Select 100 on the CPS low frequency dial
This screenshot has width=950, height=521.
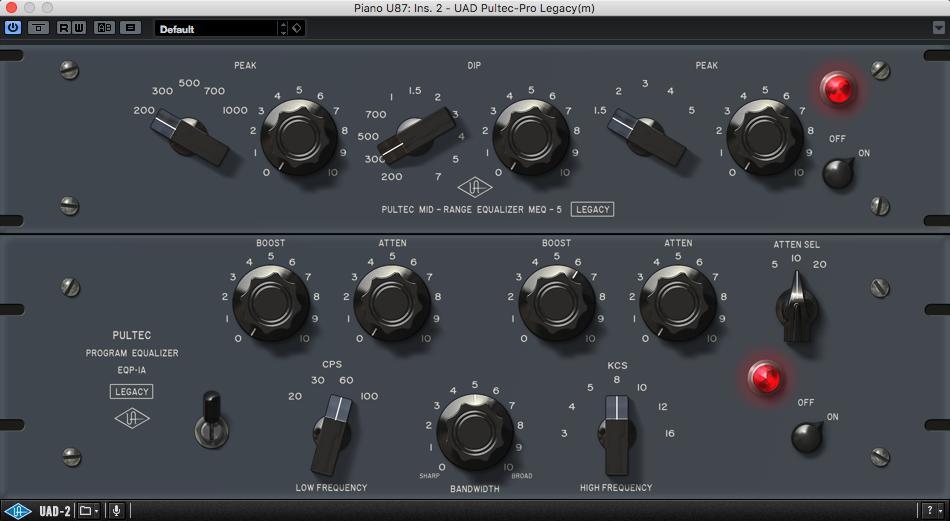click(369, 396)
